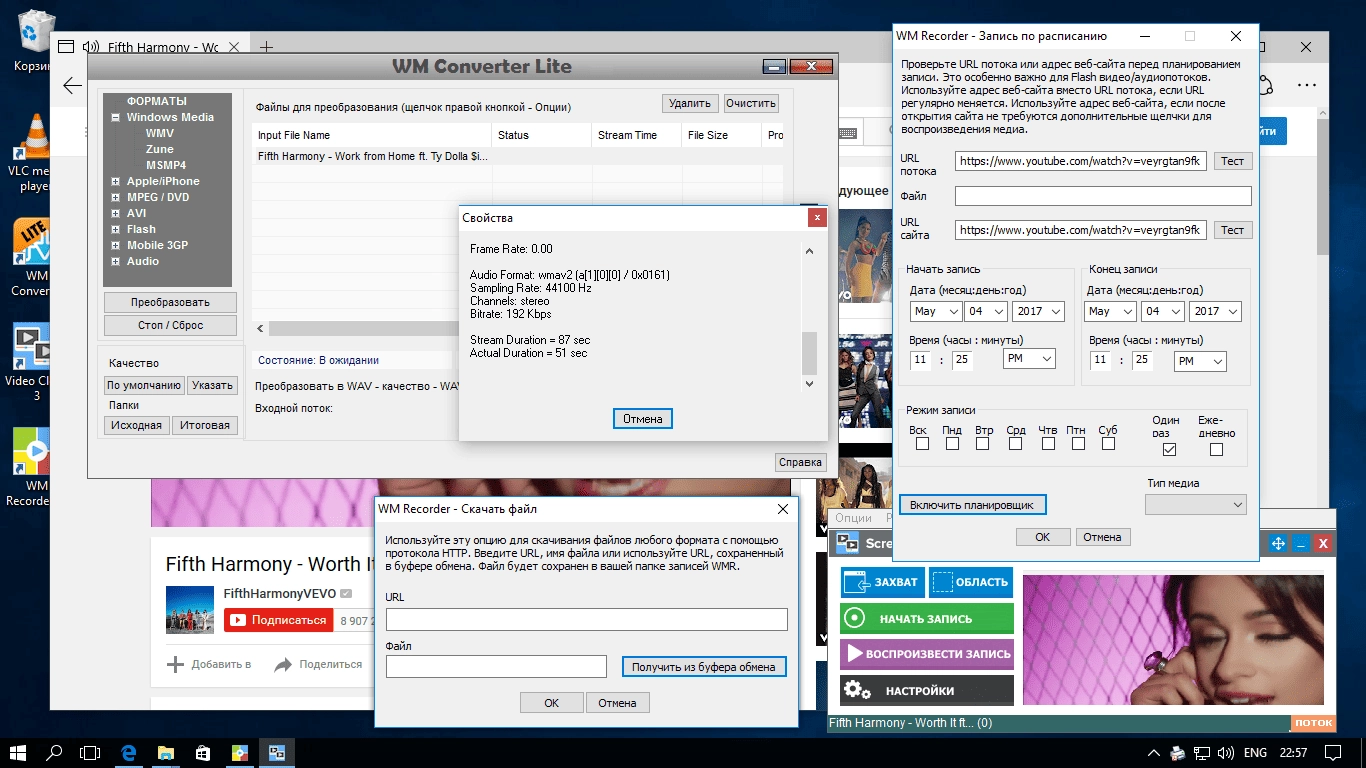Image resolution: width=1366 pixels, height=768 pixels.
Task: Click the Поделиться share arrow
Action: click(x=282, y=664)
